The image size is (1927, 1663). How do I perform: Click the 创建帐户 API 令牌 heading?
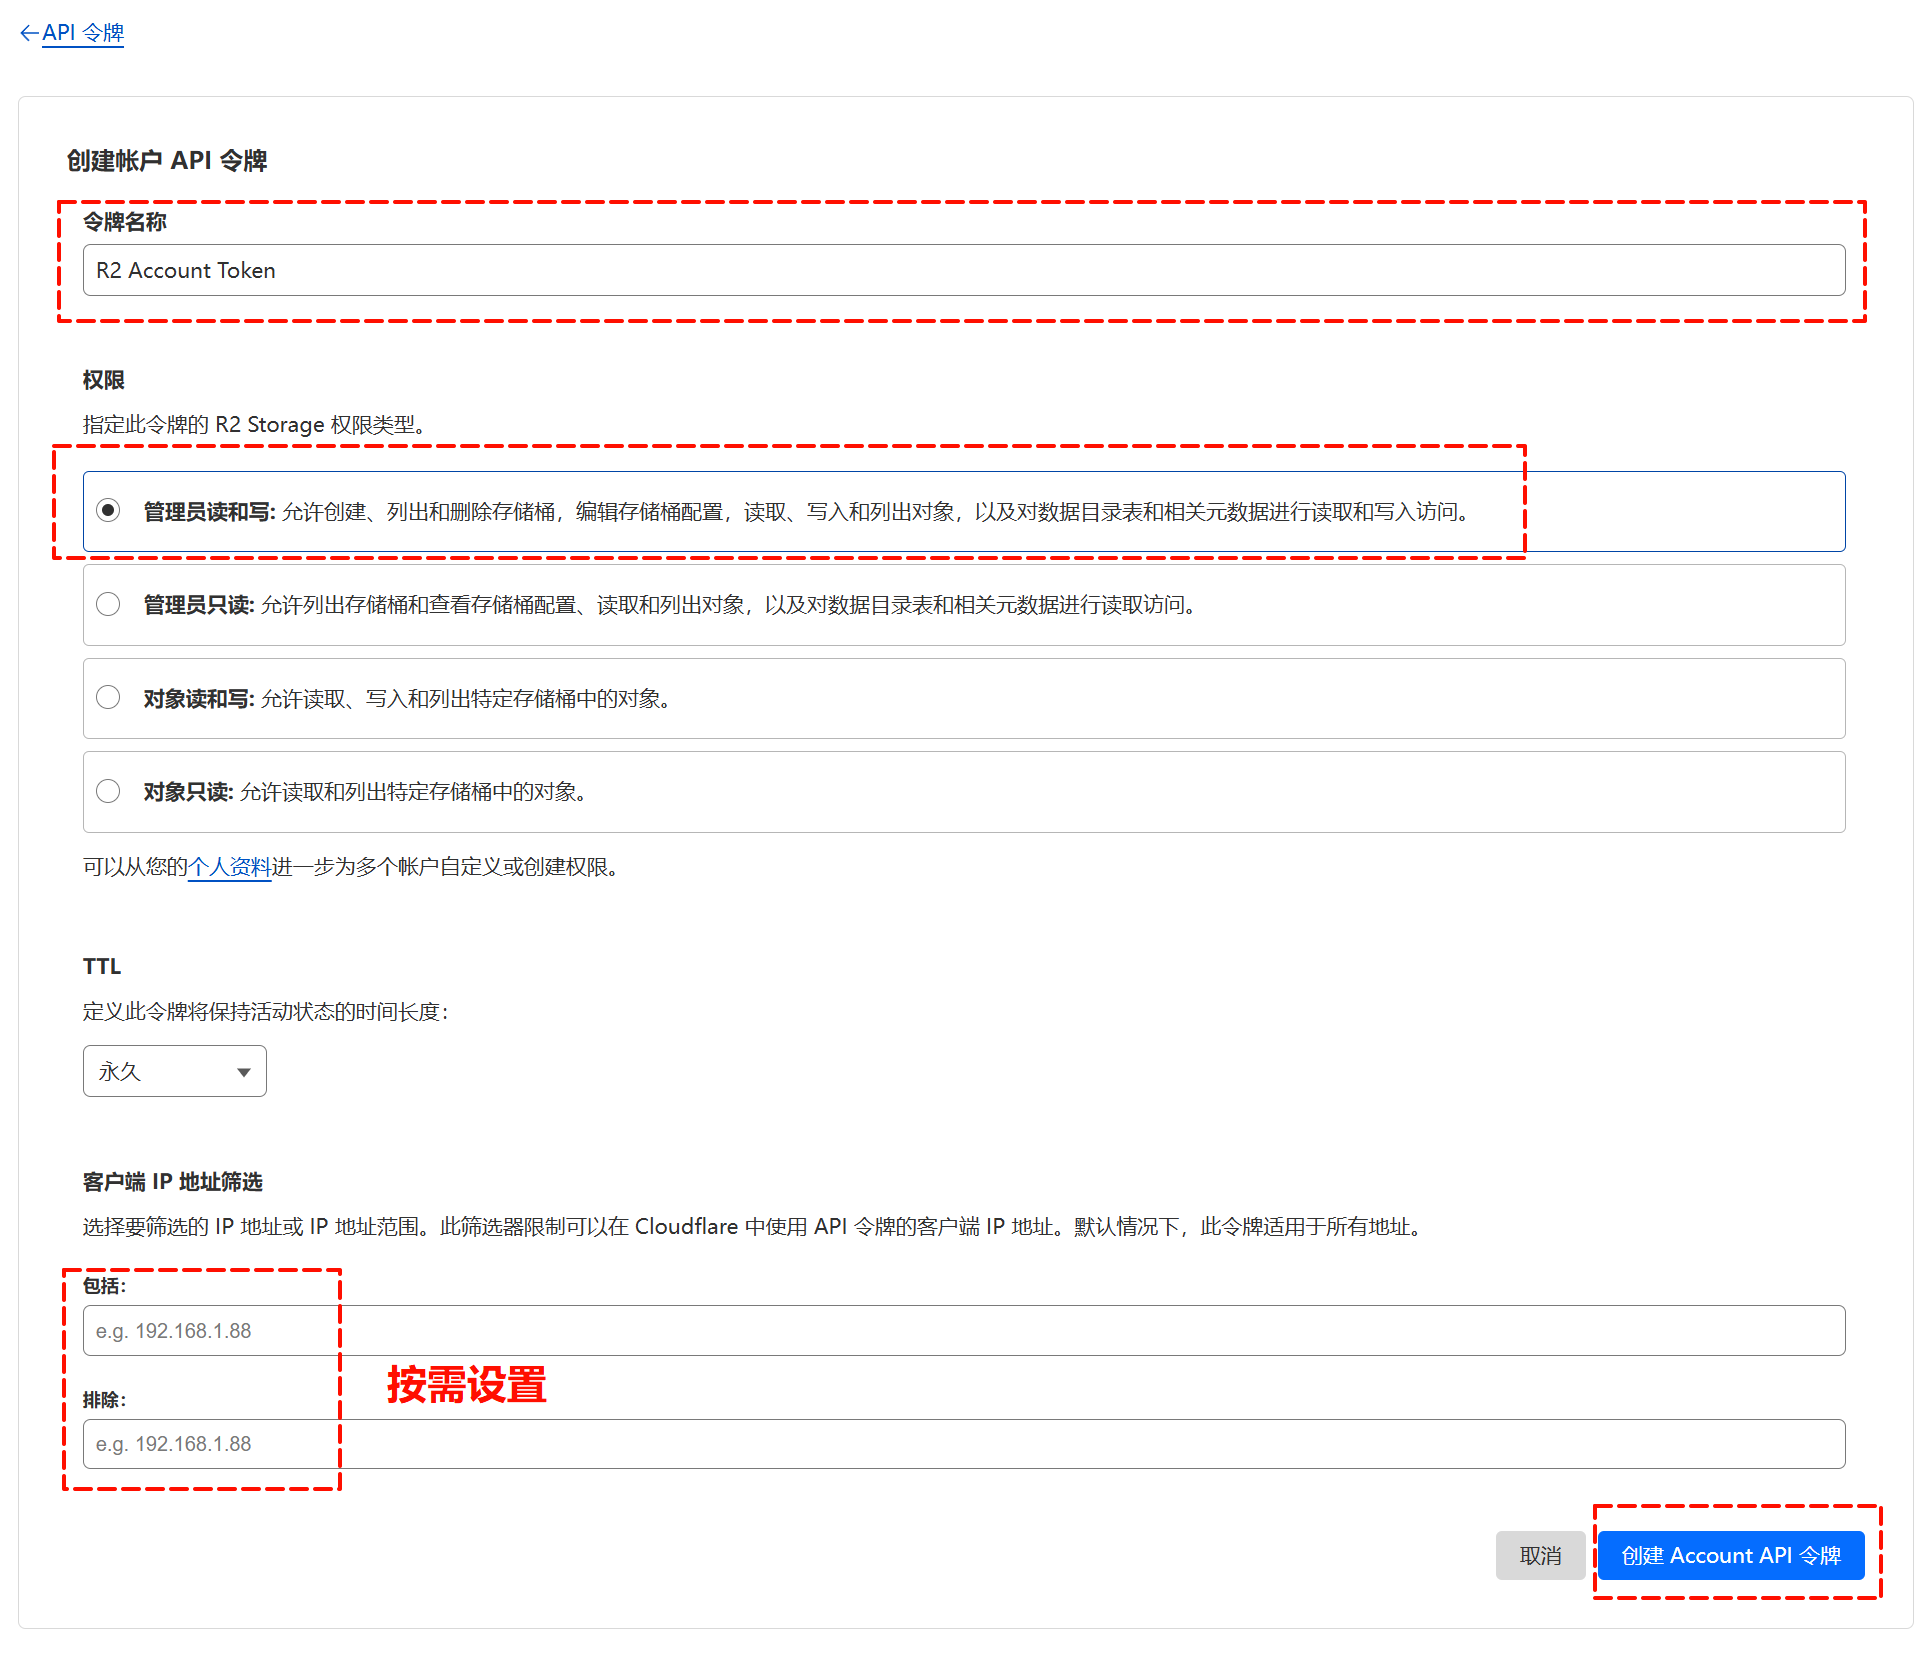[167, 161]
